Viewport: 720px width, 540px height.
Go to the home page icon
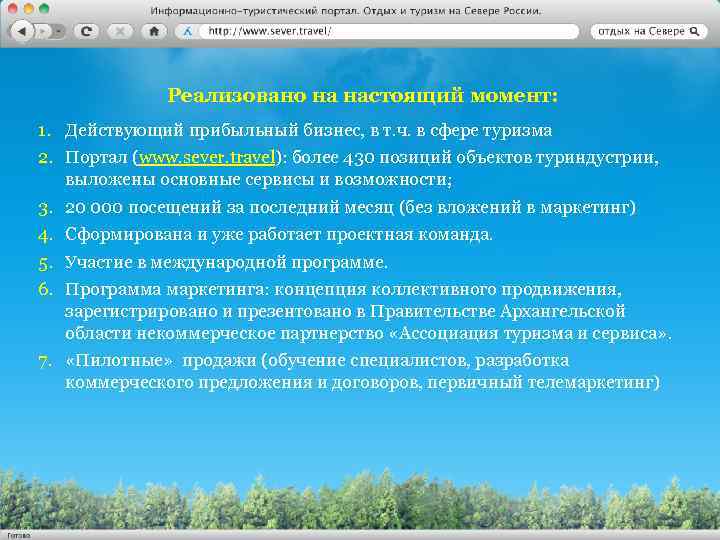click(154, 31)
